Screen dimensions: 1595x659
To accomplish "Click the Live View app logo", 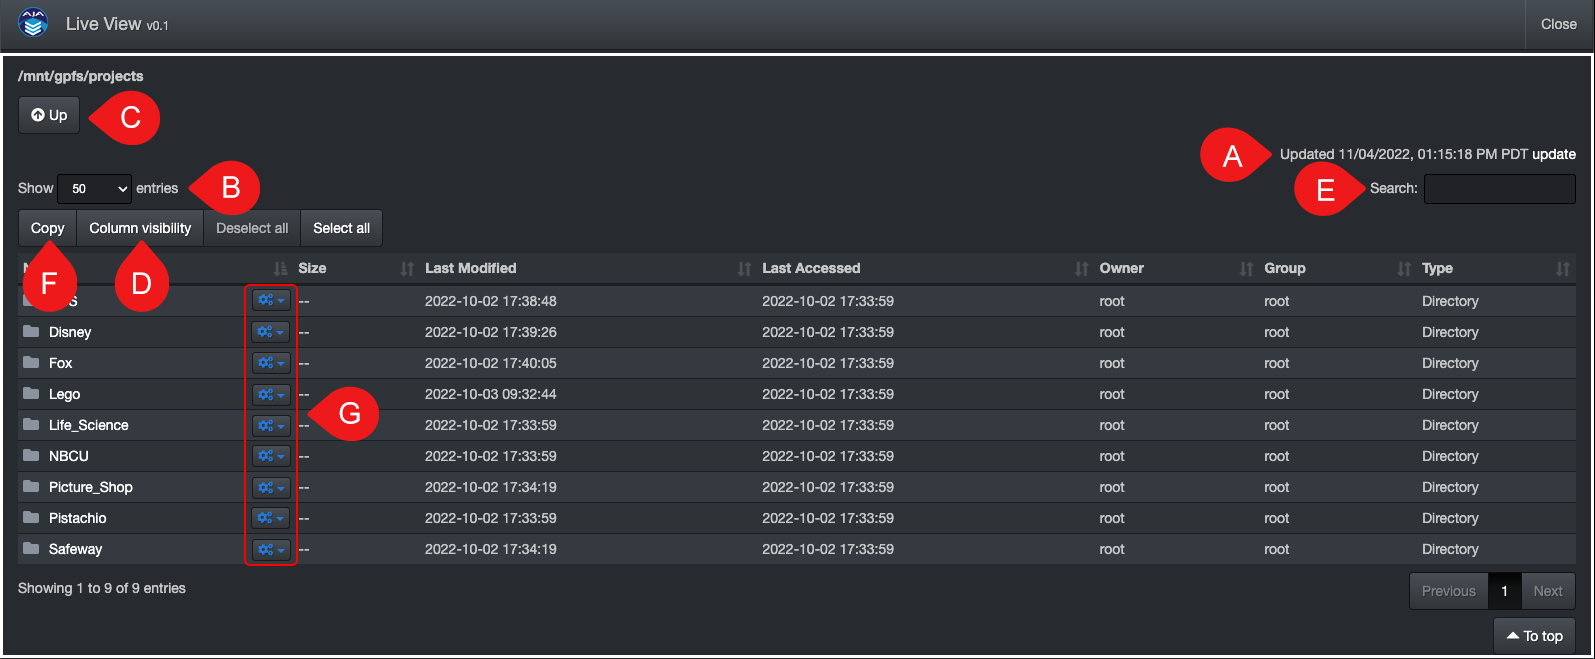I will coord(33,23).
